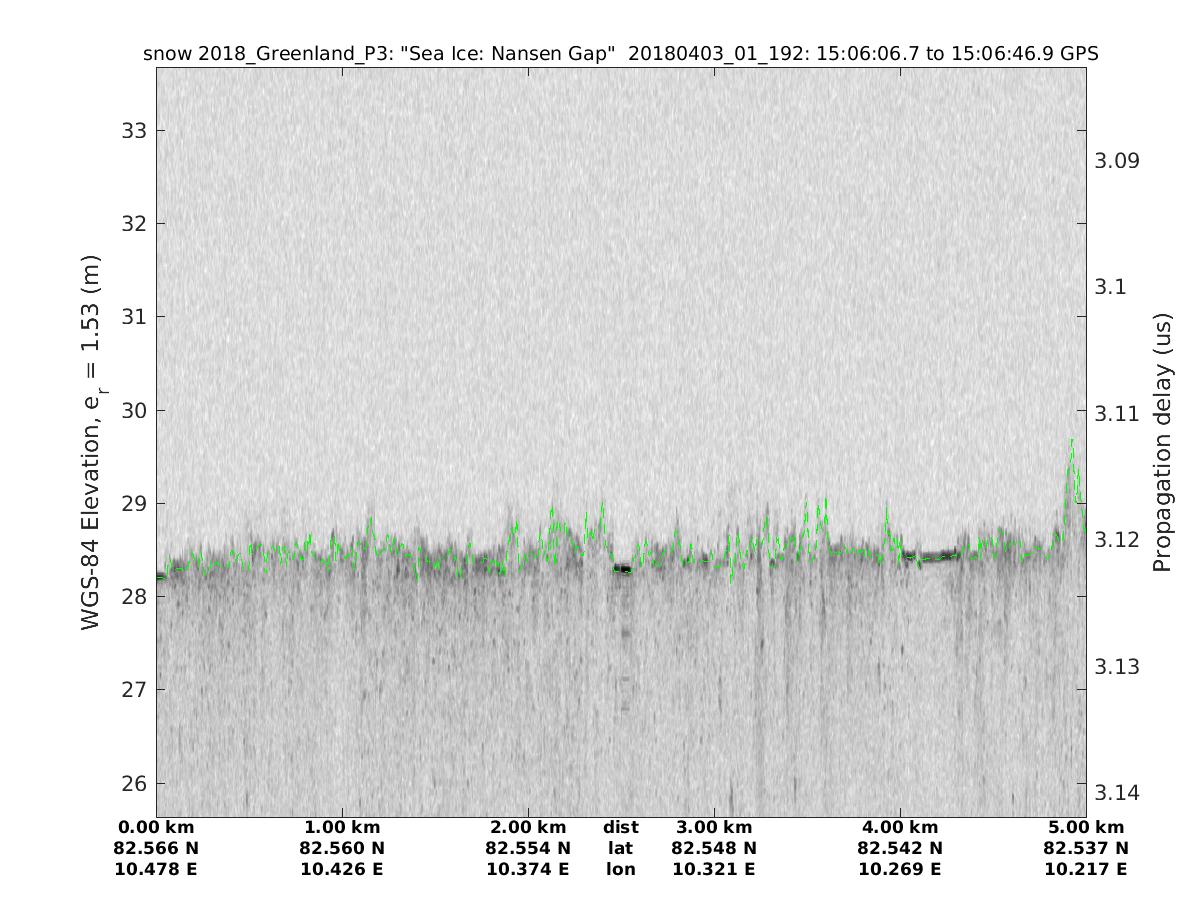Click the dark flat echo near 2.5 km
1200x900 pixels.
(622, 569)
